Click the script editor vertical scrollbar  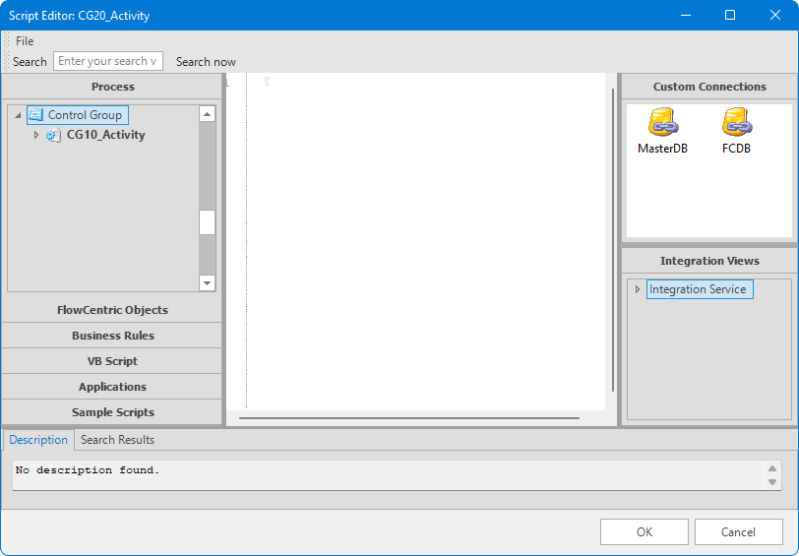tap(612, 240)
